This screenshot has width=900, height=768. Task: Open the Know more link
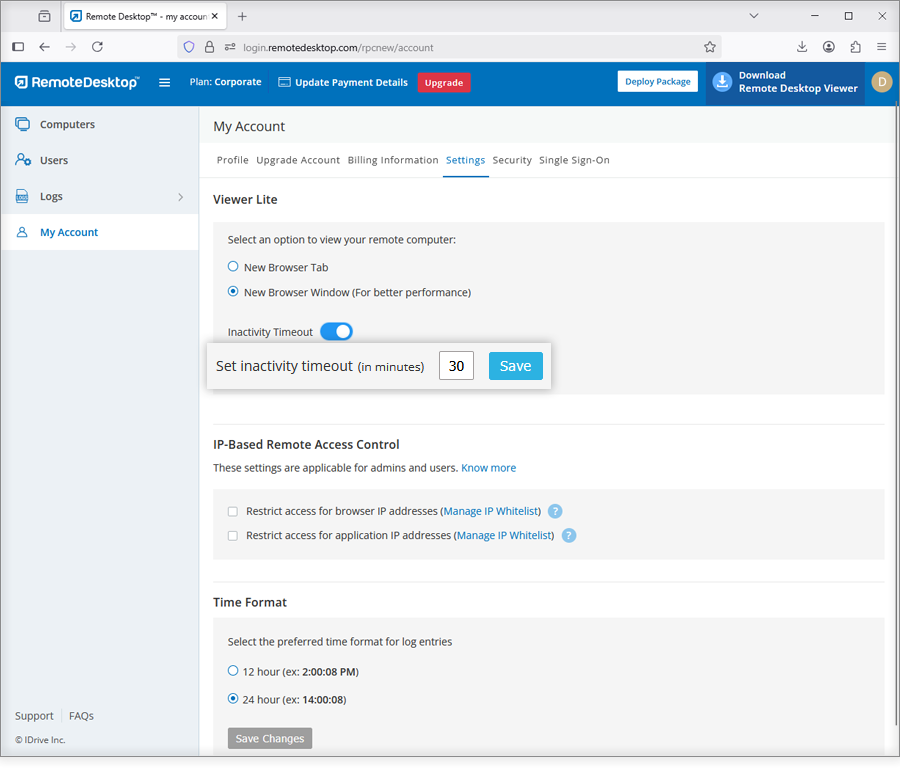(x=488, y=468)
